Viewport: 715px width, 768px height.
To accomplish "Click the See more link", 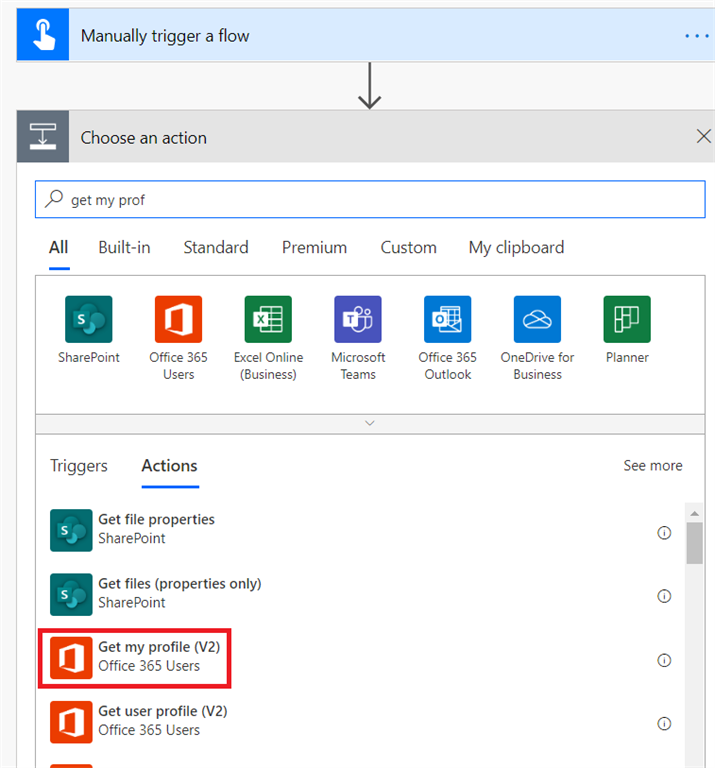I will [x=653, y=466].
